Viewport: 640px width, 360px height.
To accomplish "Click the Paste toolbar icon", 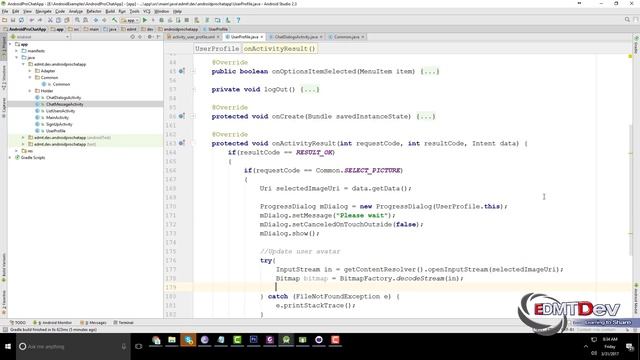I will point(67,20).
